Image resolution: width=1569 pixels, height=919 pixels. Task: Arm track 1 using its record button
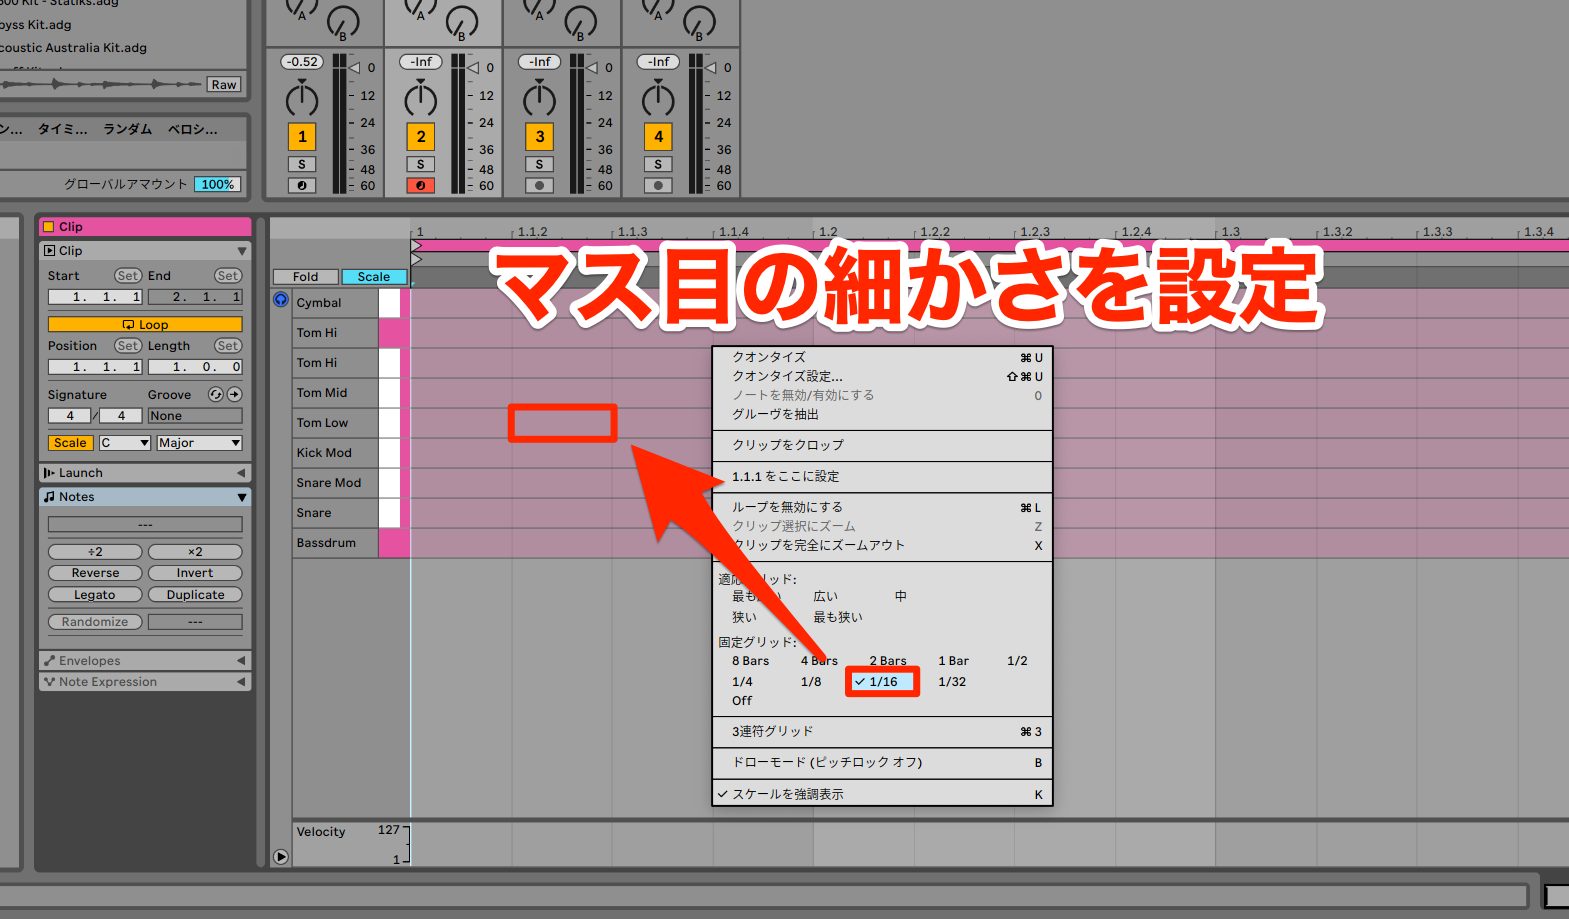[x=302, y=186]
